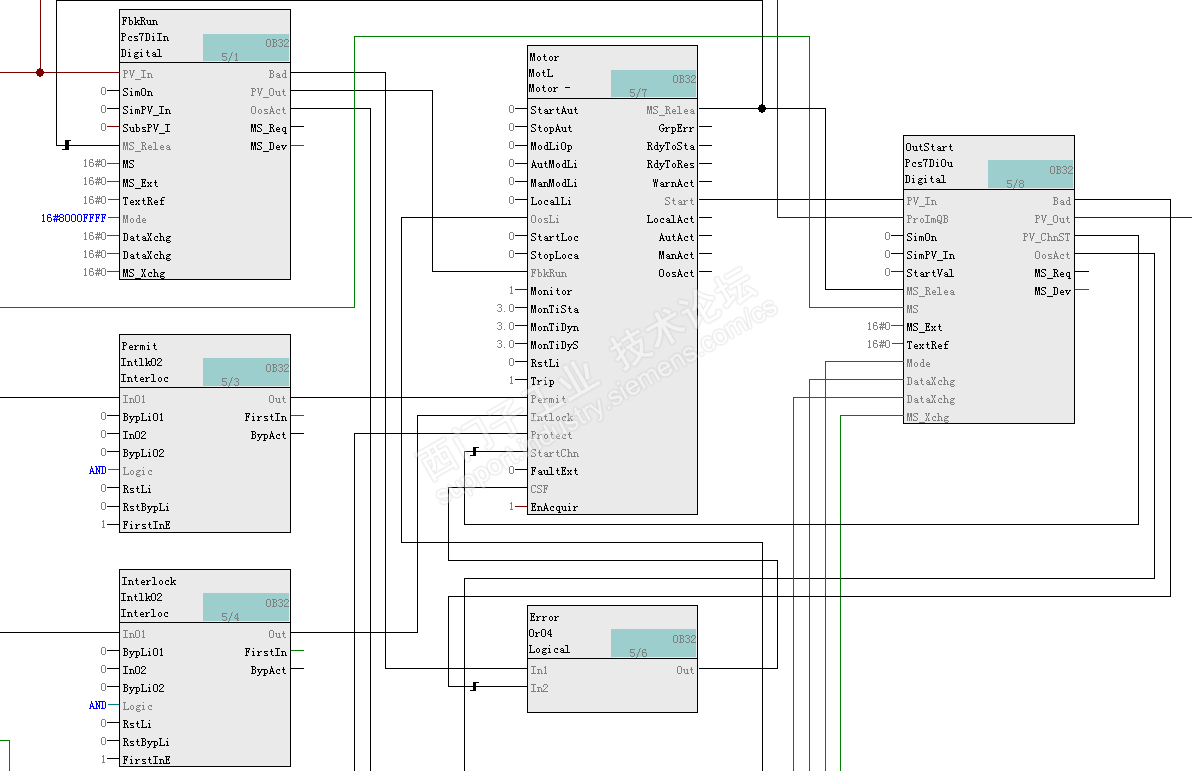Select EnAcquir input on Motor block

[x=554, y=507]
